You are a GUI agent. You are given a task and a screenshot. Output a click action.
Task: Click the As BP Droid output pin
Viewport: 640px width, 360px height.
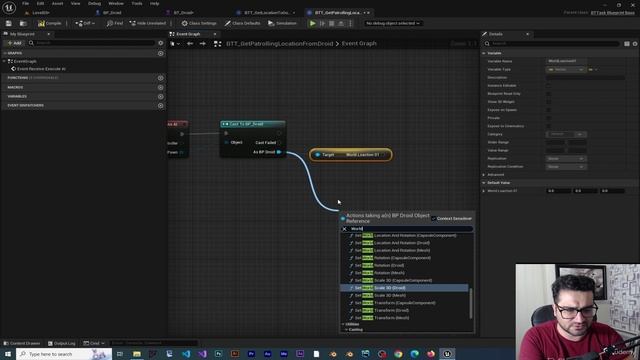click(x=279, y=152)
